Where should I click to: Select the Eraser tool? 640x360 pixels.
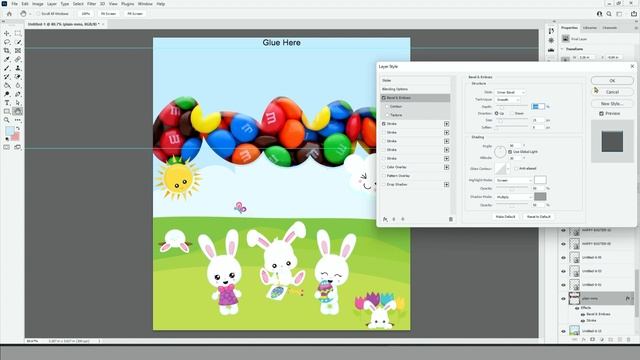pos(18,77)
